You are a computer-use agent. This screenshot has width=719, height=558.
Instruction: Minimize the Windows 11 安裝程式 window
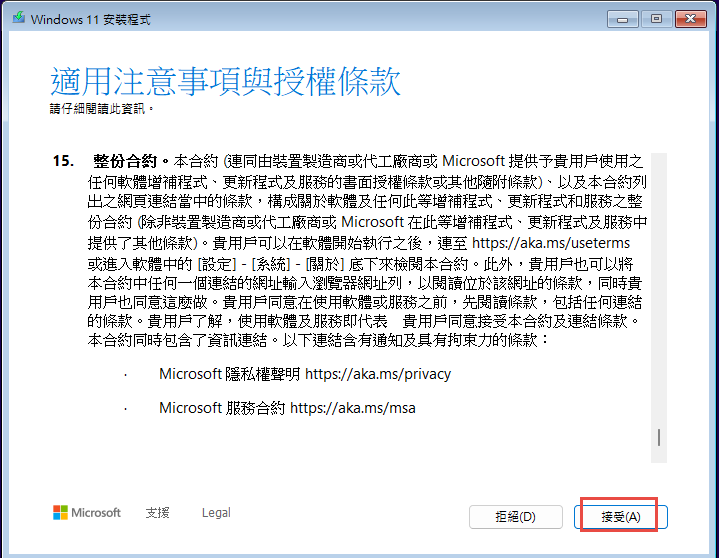tap(622, 19)
